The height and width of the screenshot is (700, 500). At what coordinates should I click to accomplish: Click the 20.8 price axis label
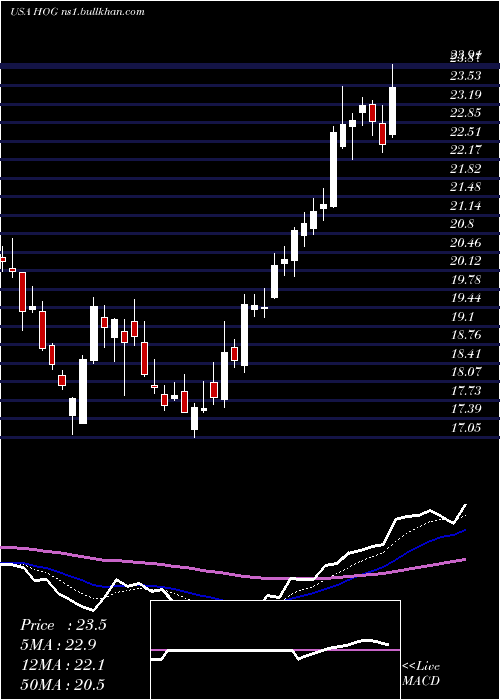click(x=462, y=224)
